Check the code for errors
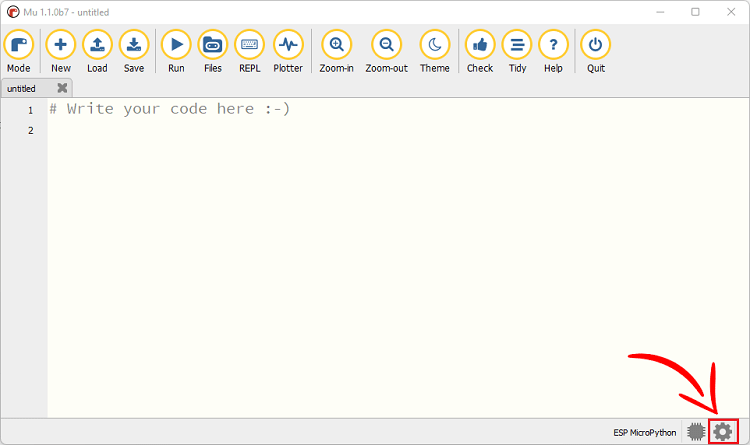The height and width of the screenshot is (445, 750). click(480, 51)
